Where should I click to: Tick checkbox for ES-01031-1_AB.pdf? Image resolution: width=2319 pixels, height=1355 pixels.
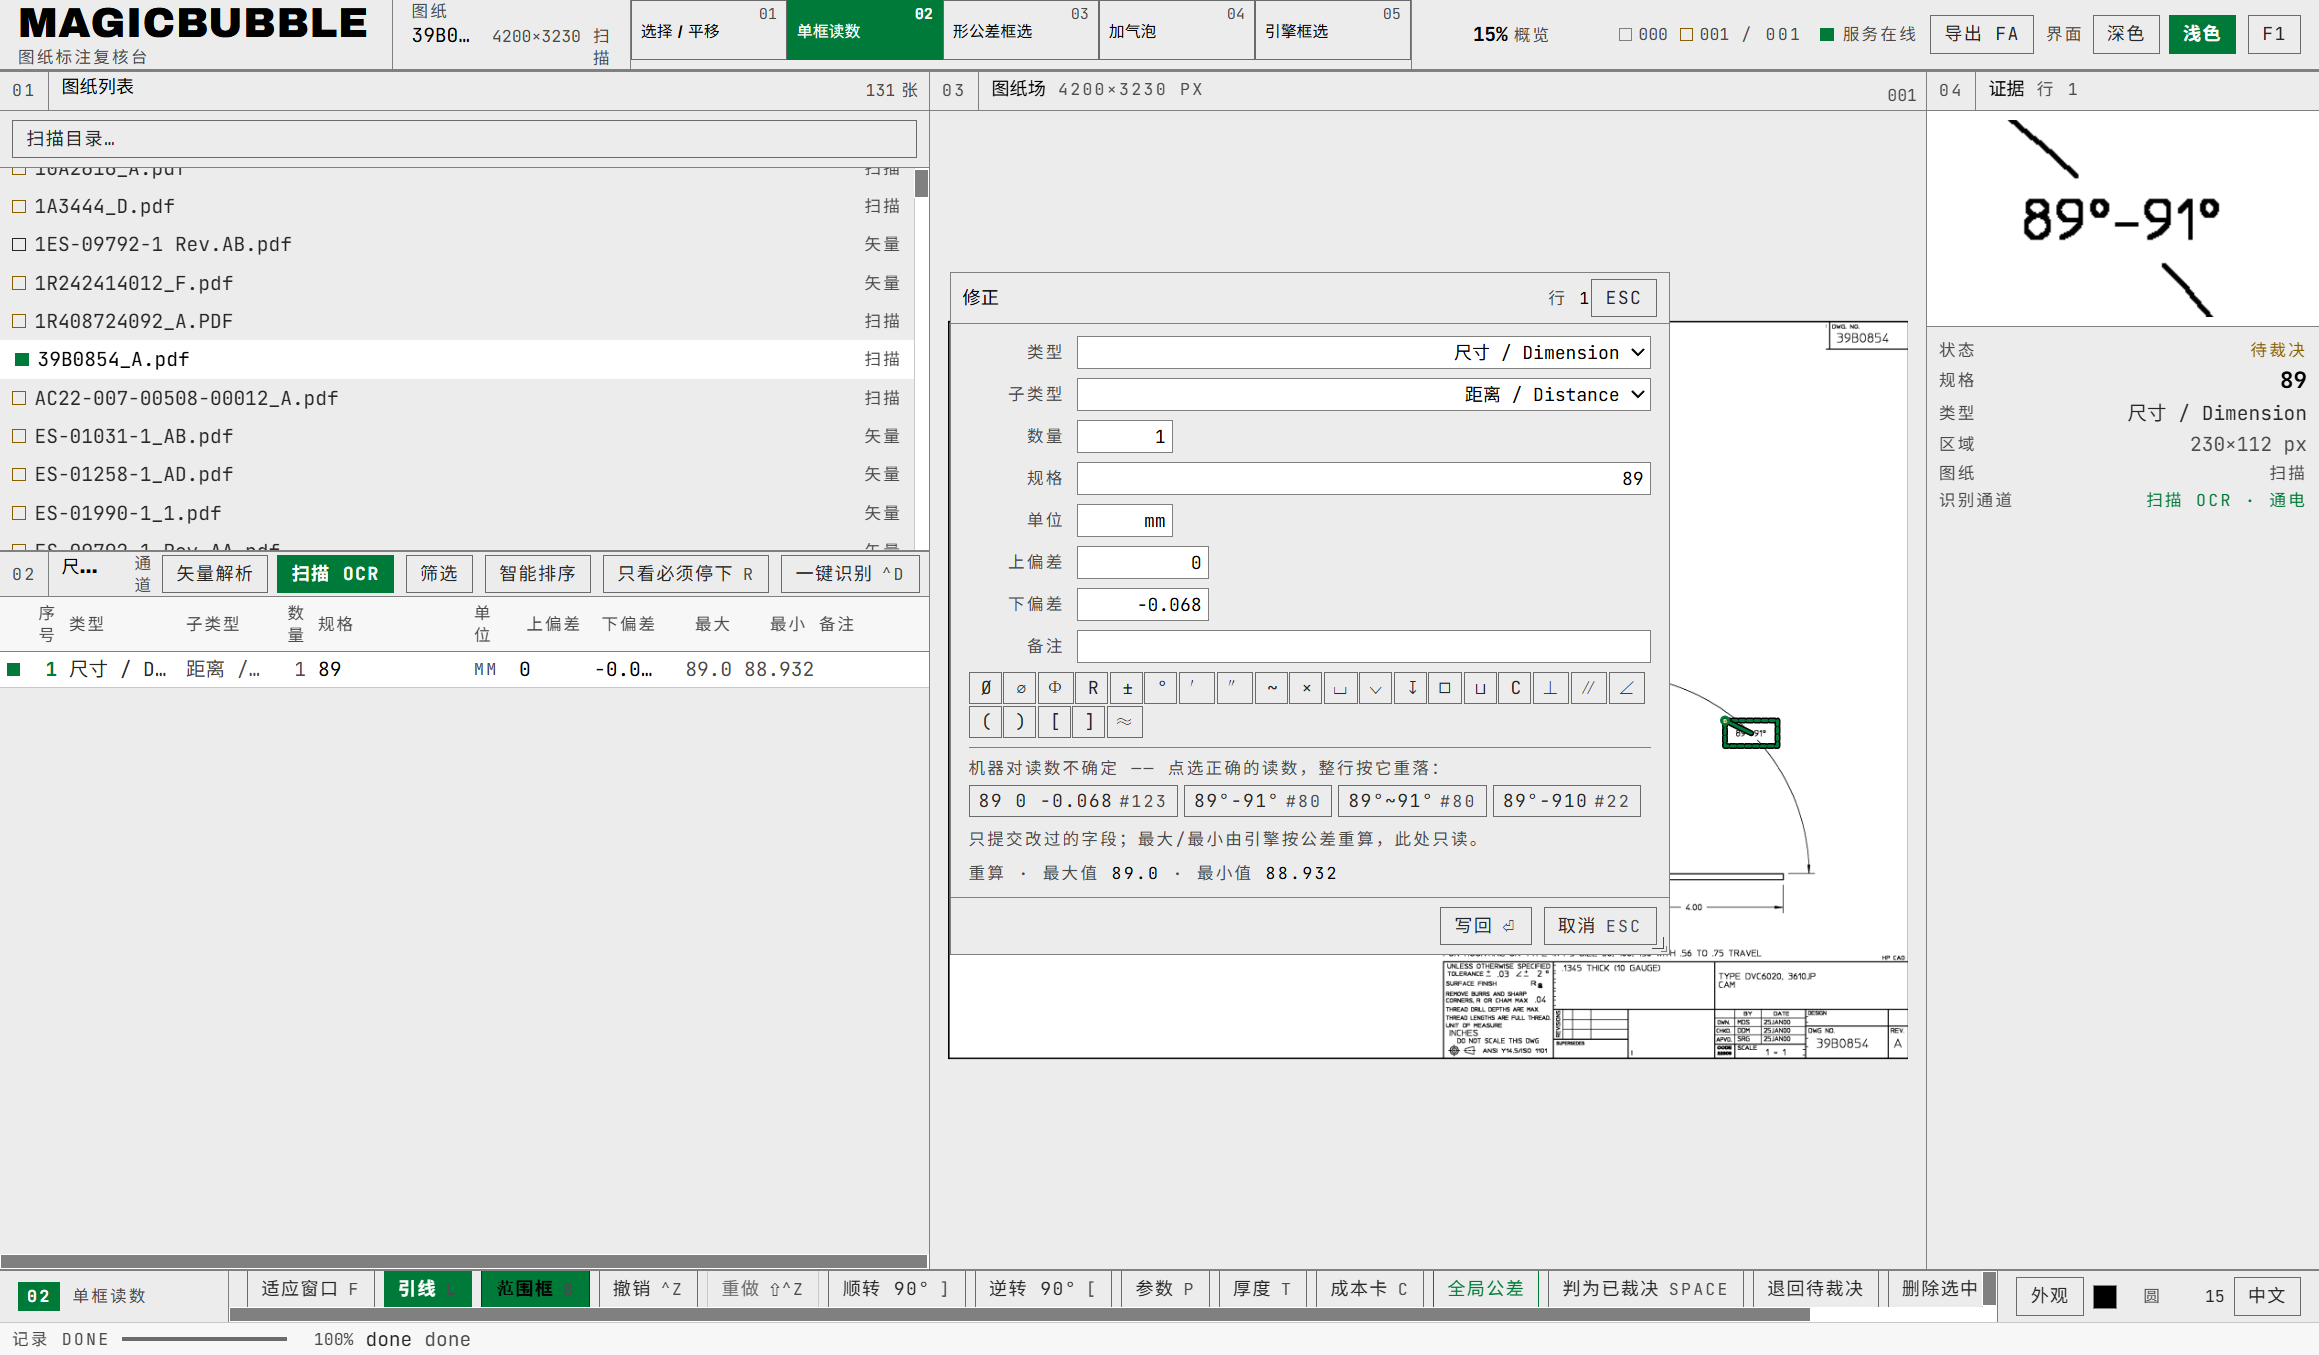[19, 436]
